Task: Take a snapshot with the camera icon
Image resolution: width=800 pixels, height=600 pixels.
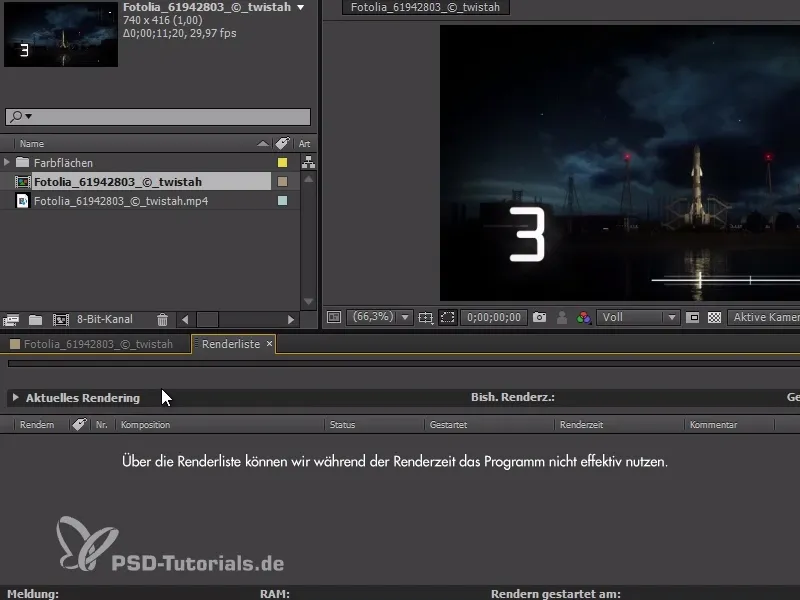Action: point(540,317)
